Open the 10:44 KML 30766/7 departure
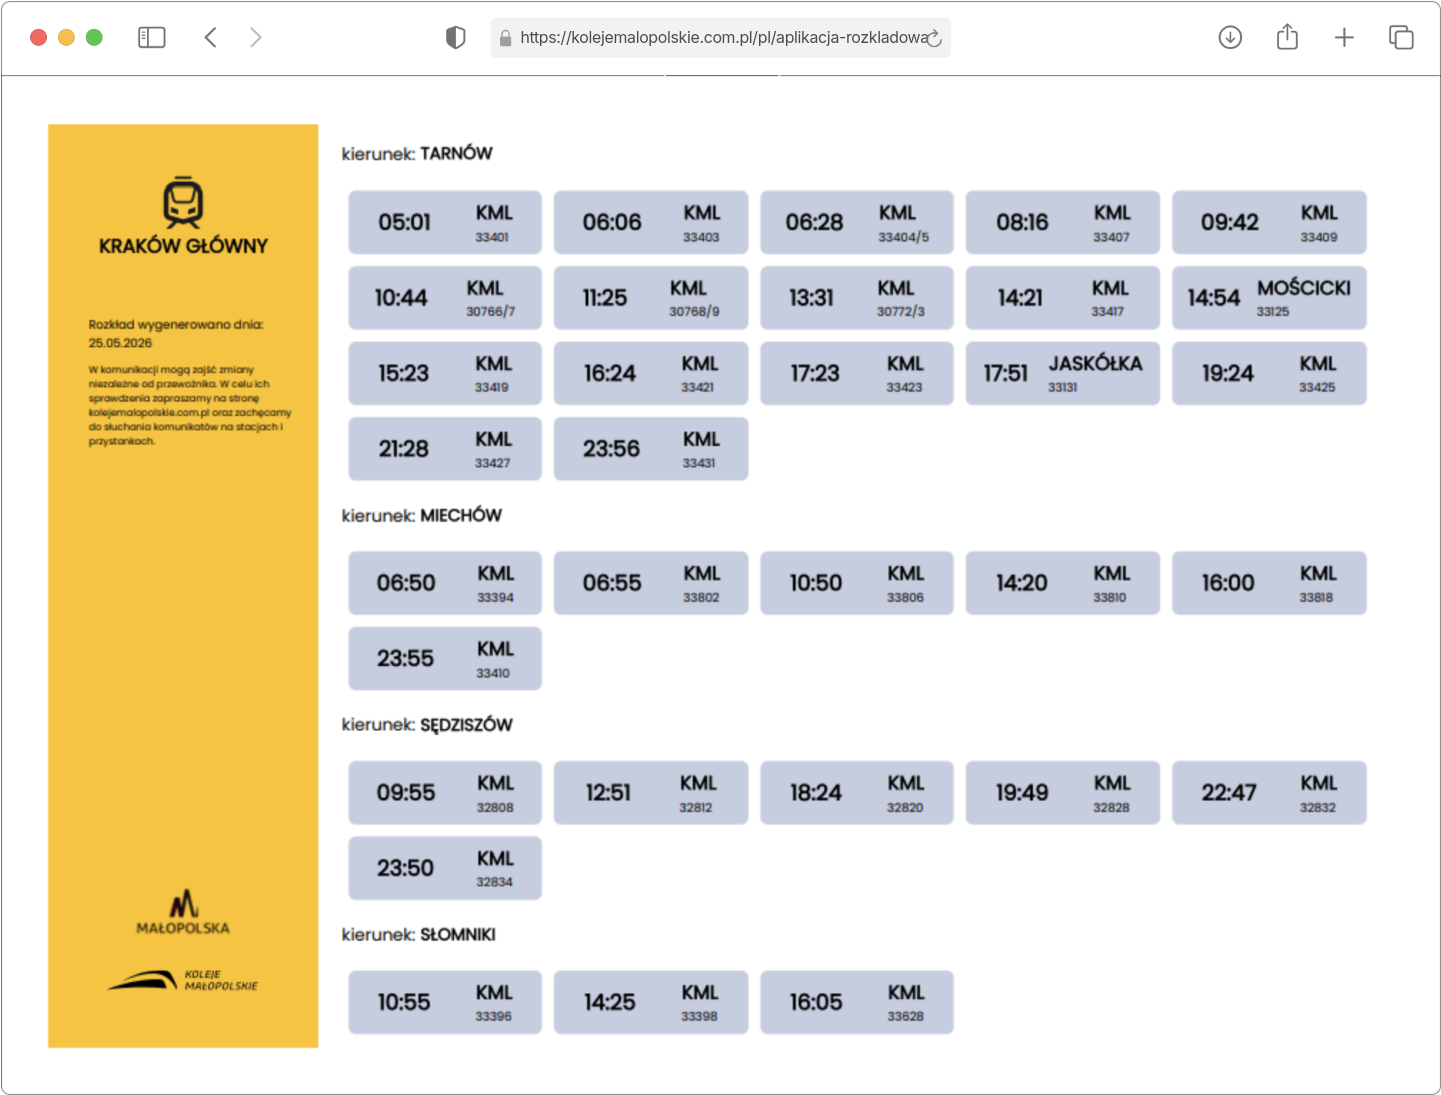This screenshot has width=1441, height=1095. point(445,298)
